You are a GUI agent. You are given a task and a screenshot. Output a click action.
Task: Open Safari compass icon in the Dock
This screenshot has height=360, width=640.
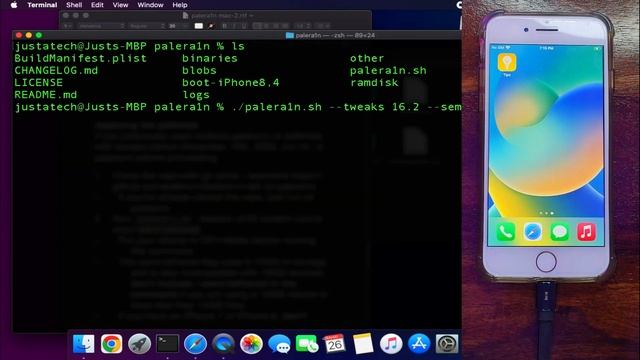[195, 344]
